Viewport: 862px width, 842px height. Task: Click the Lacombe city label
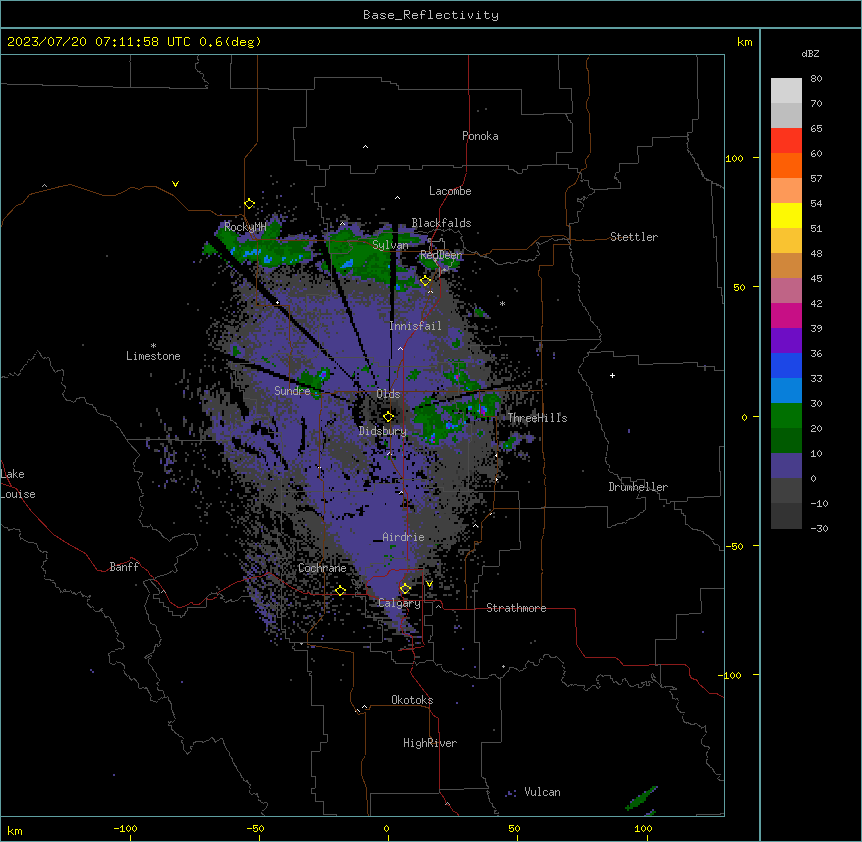click(x=450, y=191)
